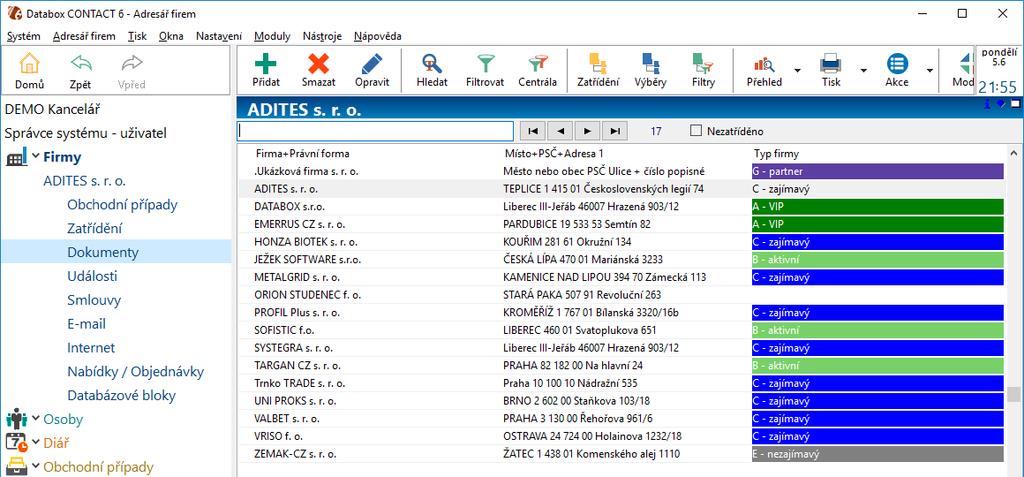Go to previous record button
1024x477 pixels.
pyautogui.click(x=560, y=131)
